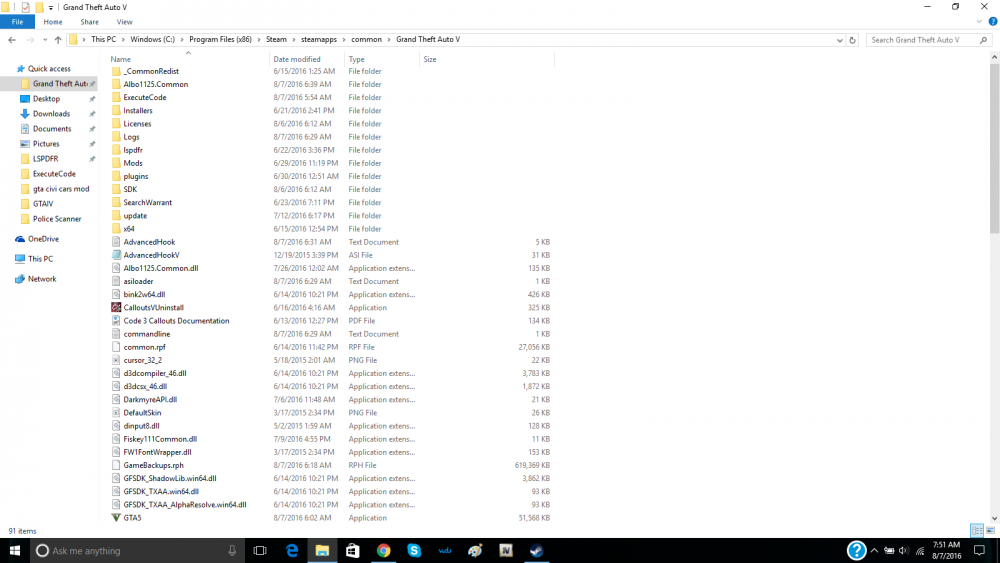
Task: Select the AdvancedHookV ASI file icon
Action: coord(116,255)
